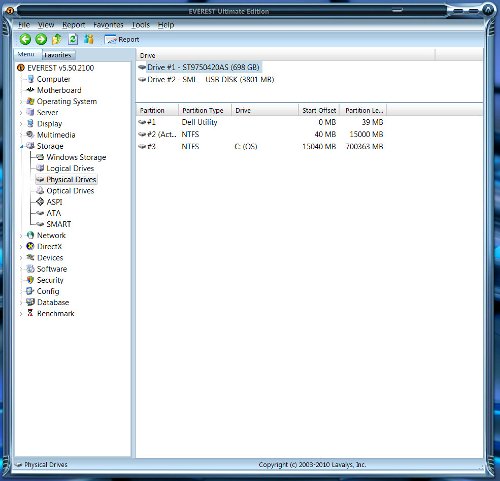Expand the Server node
The image size is (500, 481).
(21, 113)
